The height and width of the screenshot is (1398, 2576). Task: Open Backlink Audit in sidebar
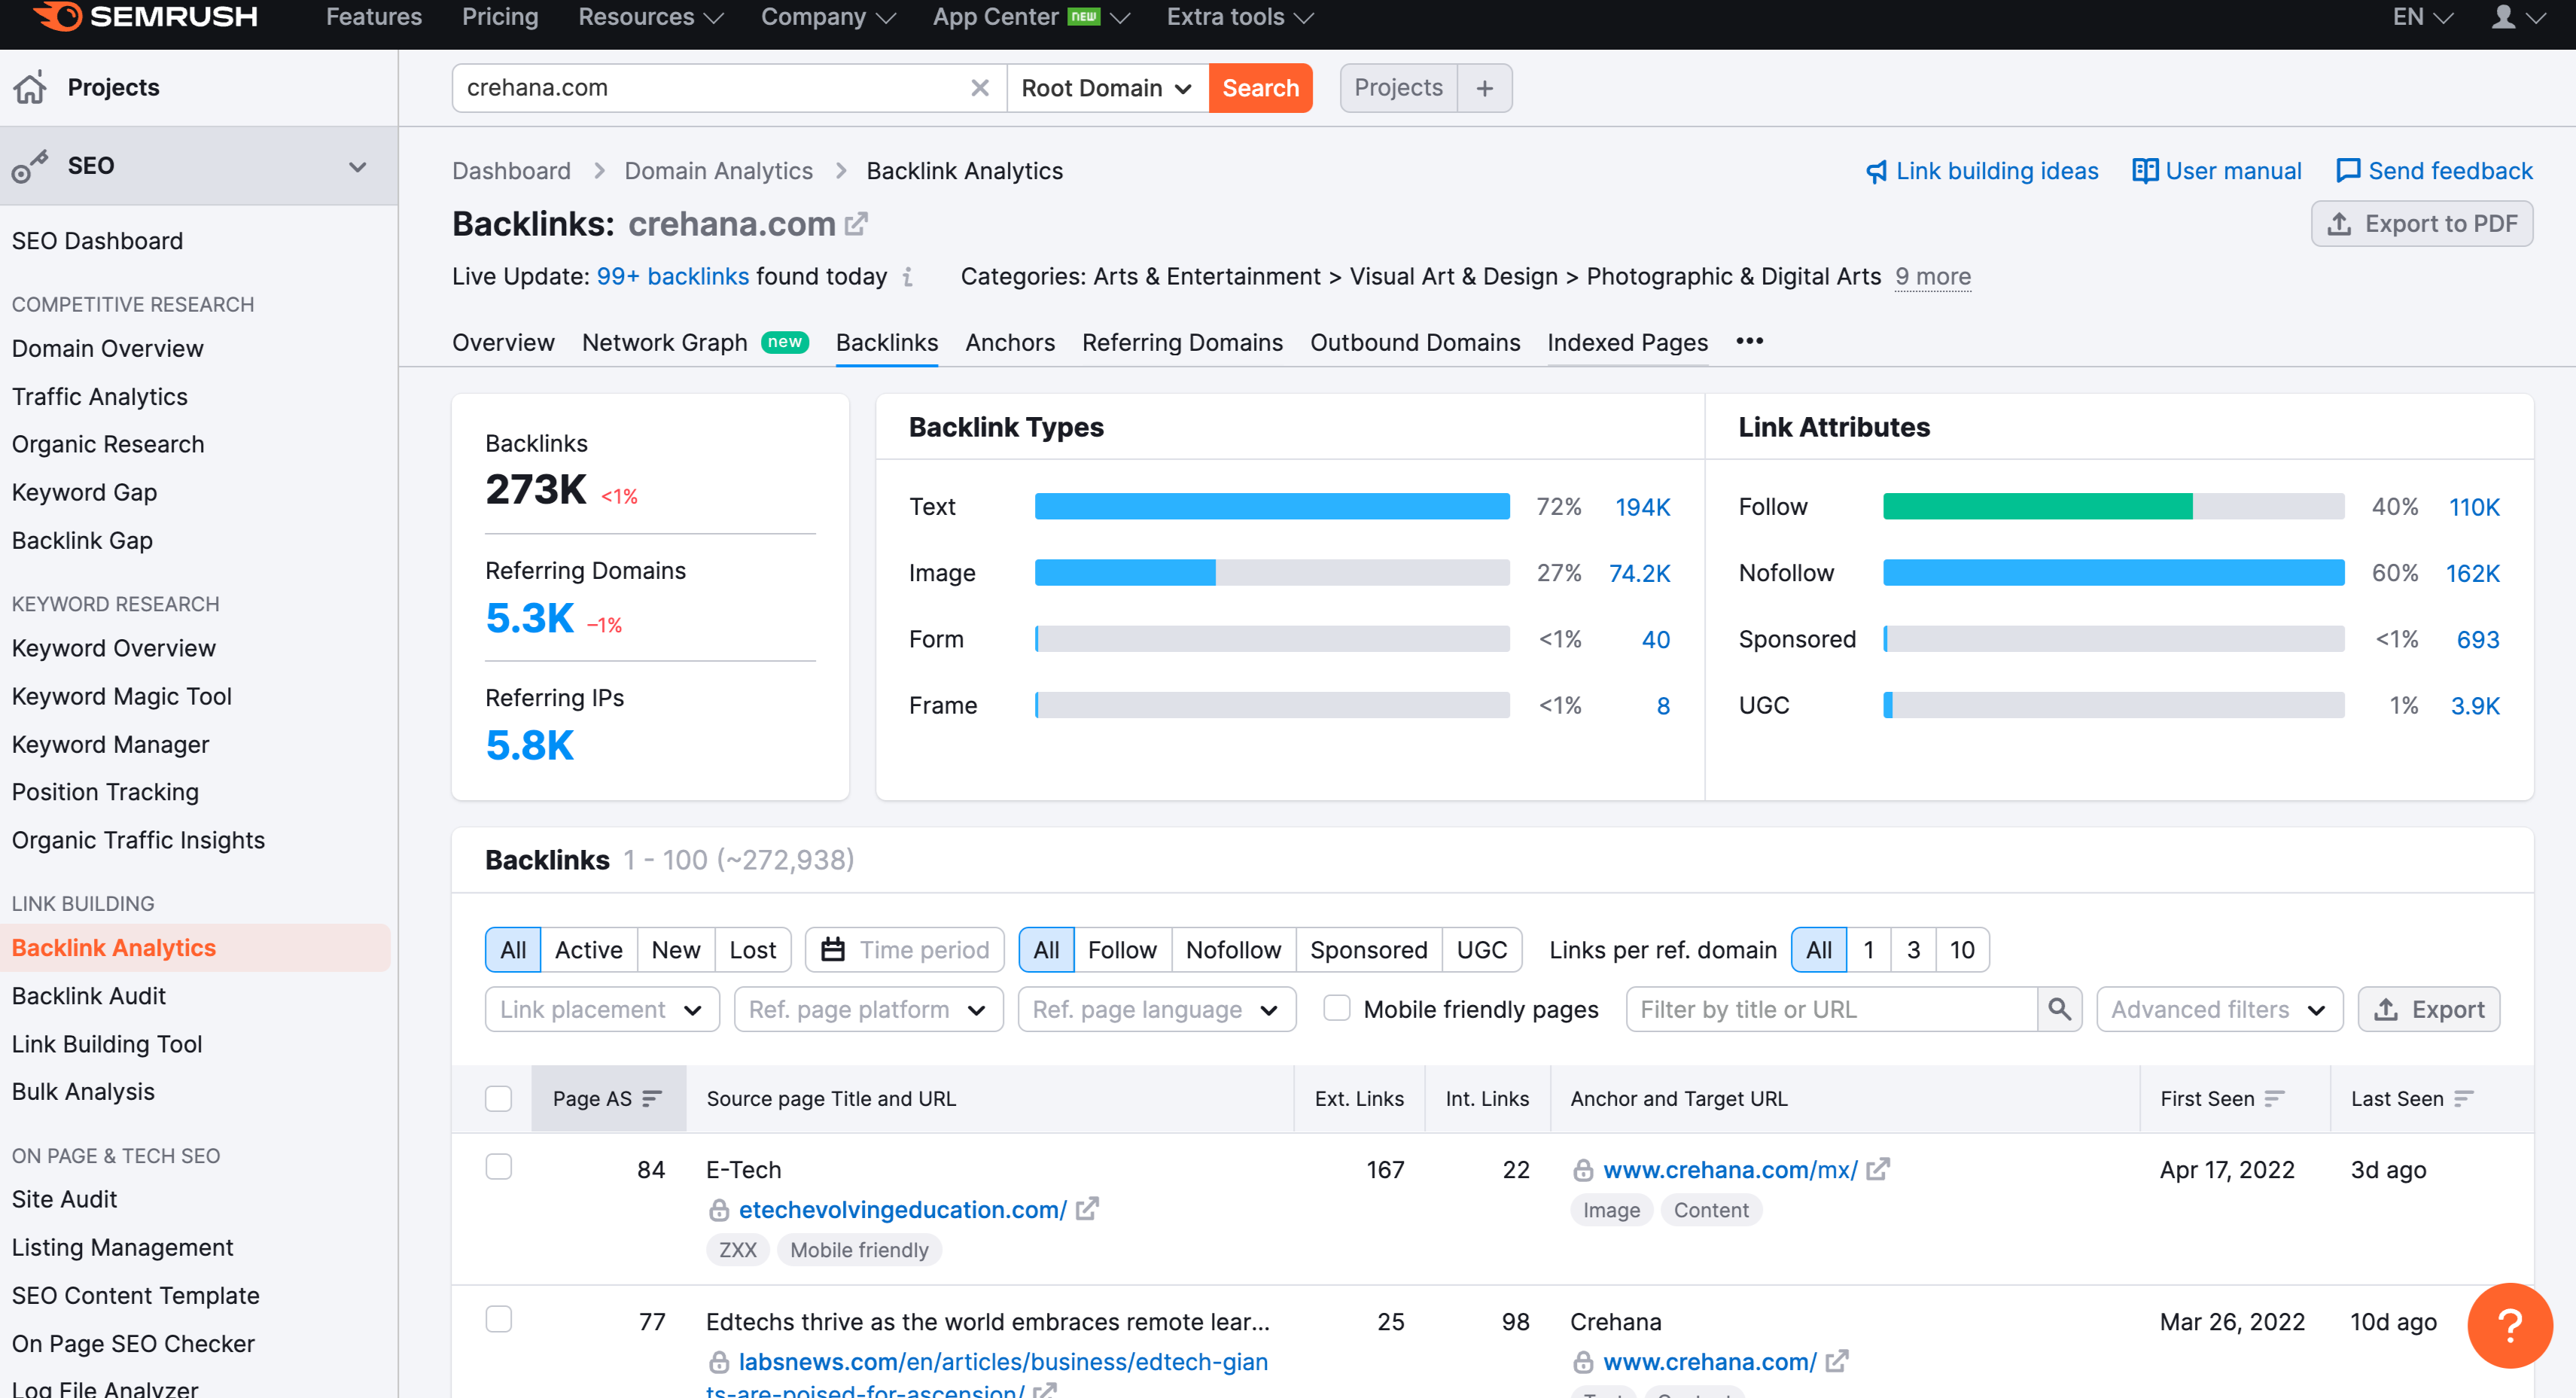point(88,996)
